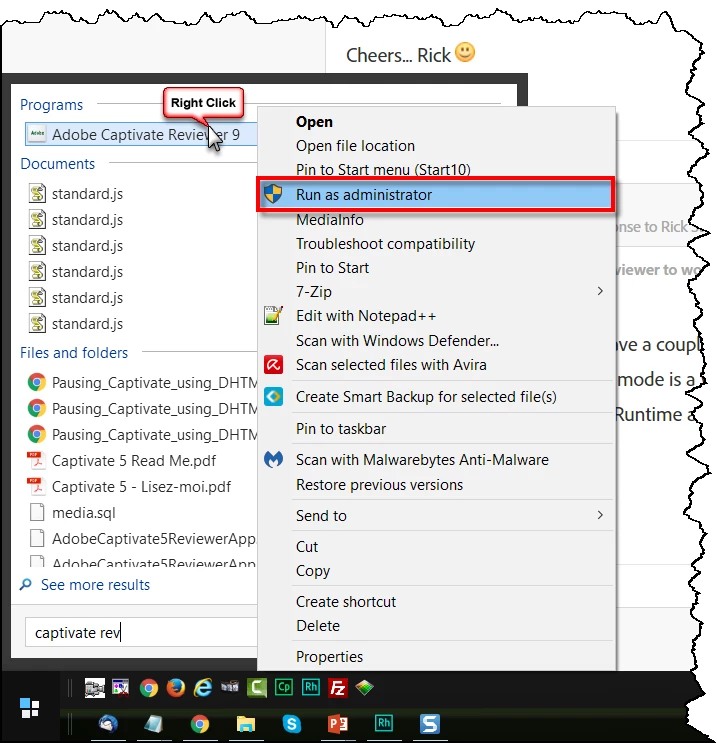Image resolution: width=717 pixels, height=743 pixels.
Task: Click Cut in the context menu
Action: click(x=436, y=547)
